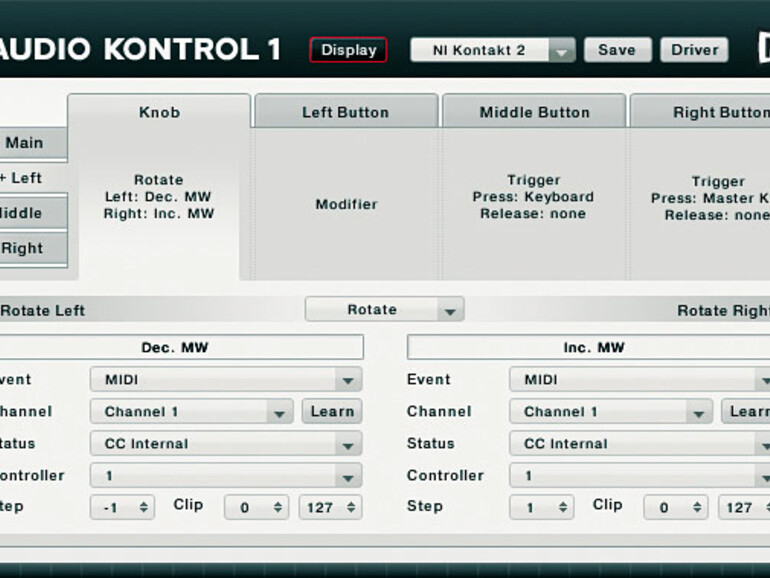The height and width of the screenshot is (578, 770).
Task: Select the Main page tab
Action: (x=32, y=143)
